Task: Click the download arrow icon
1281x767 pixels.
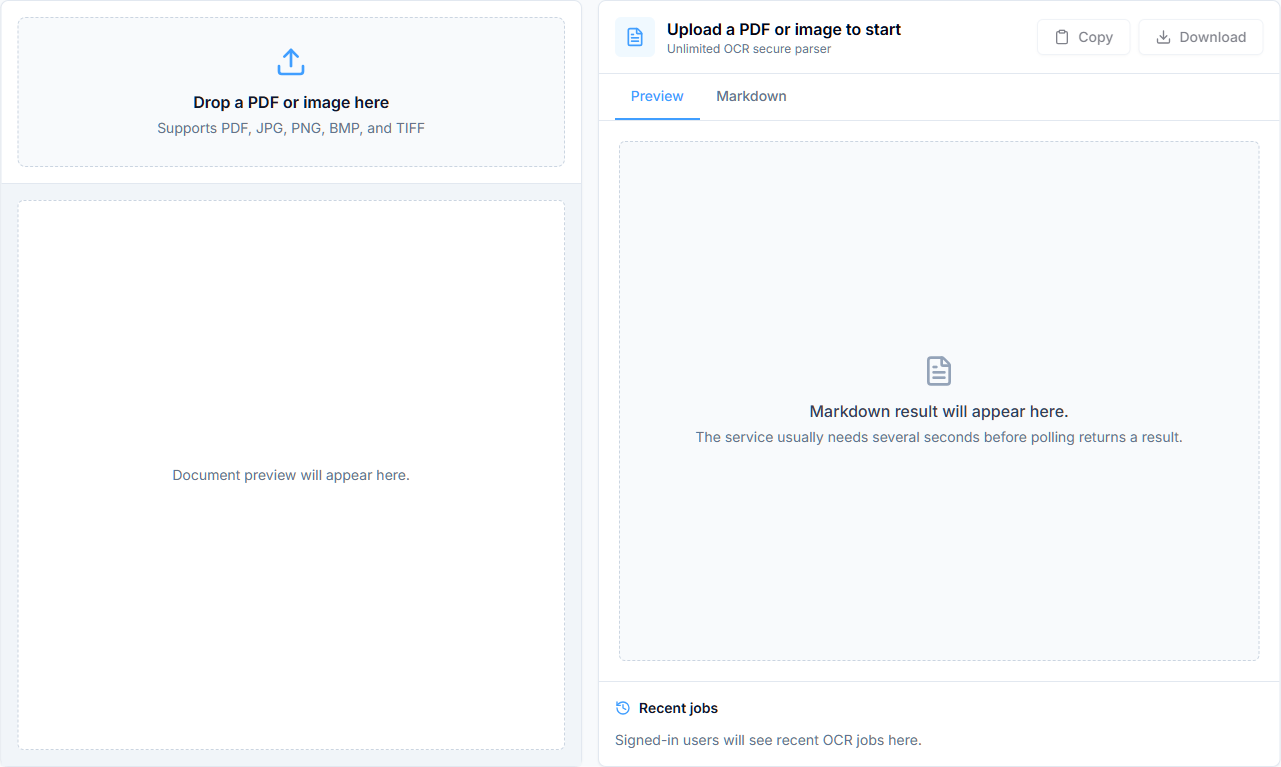Action: click(x=1163, y=37)
